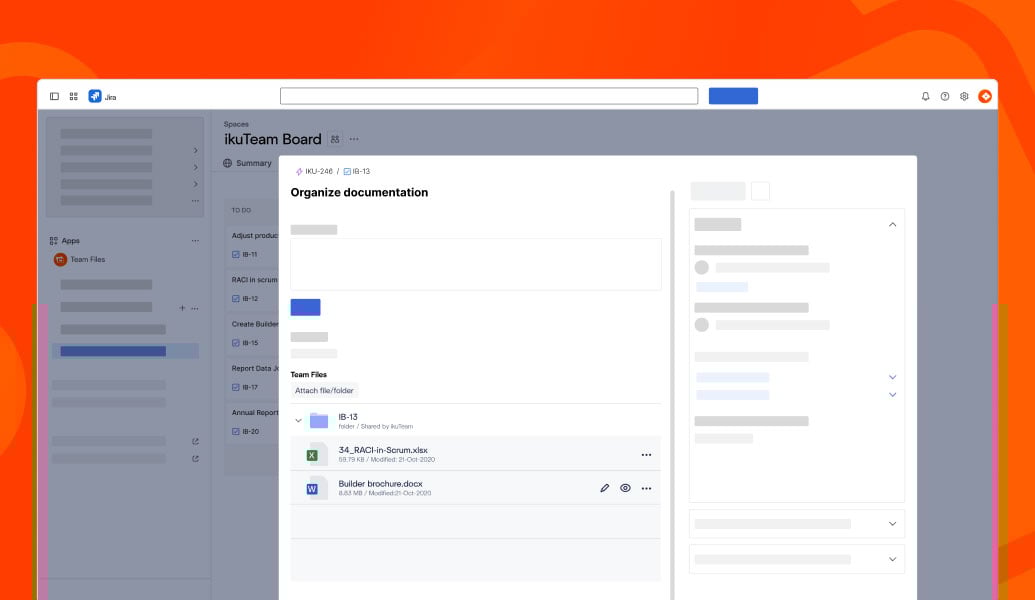Open the Settings gear icon
The height and width of the screenshot is (600, 1035).
click(963, 95)
